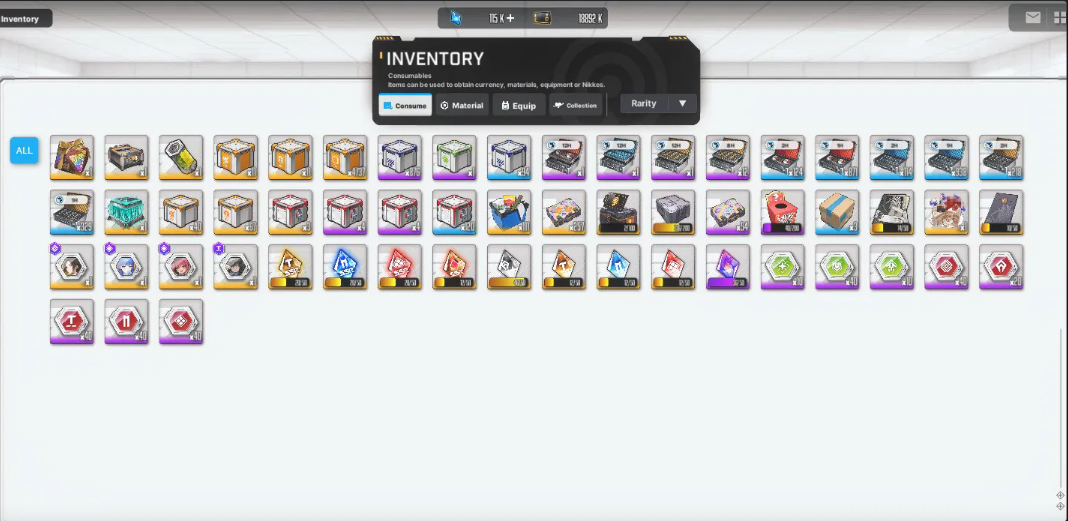Select the blue-haired character spare body
Image resolution: width=1068 pixels, height=521 pixels.
[127, 266]
